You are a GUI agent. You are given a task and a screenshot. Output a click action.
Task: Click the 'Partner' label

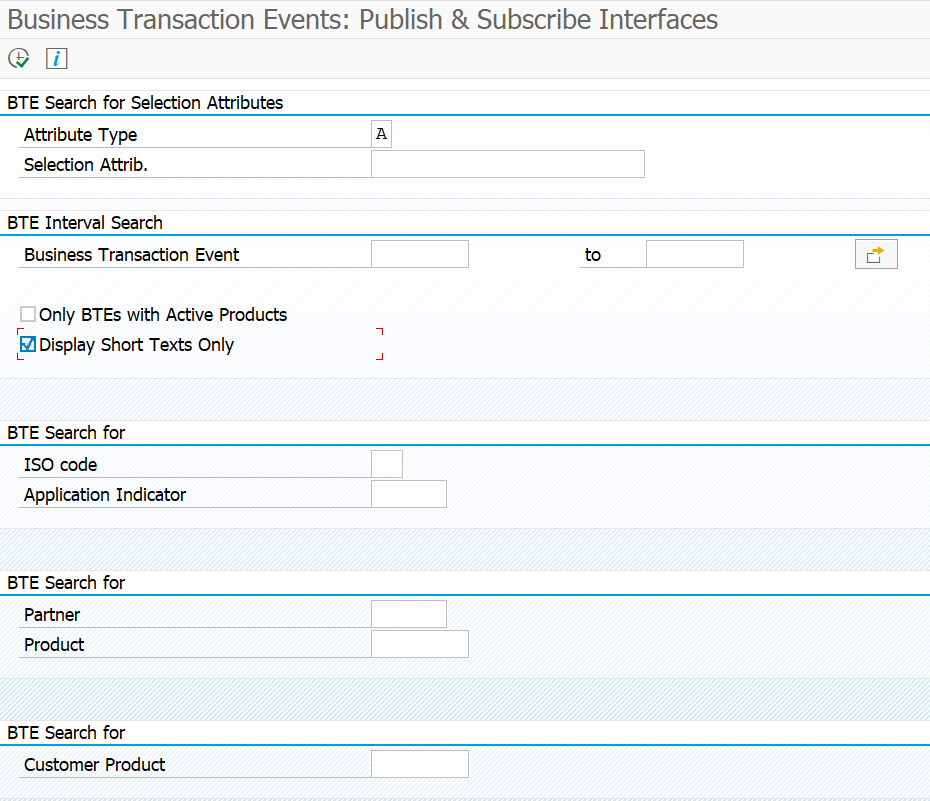(52, 615)
